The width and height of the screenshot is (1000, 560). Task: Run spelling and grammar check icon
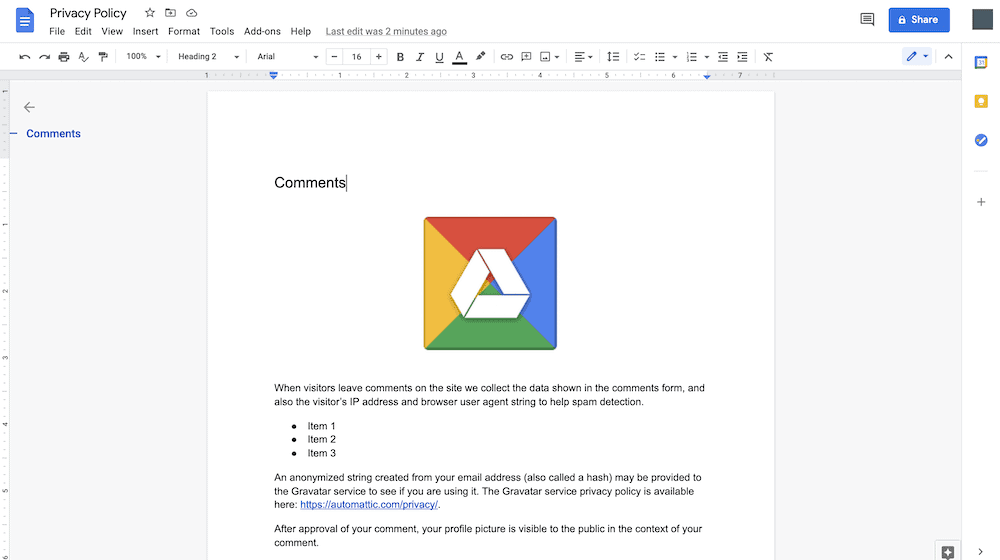(84, 57)
